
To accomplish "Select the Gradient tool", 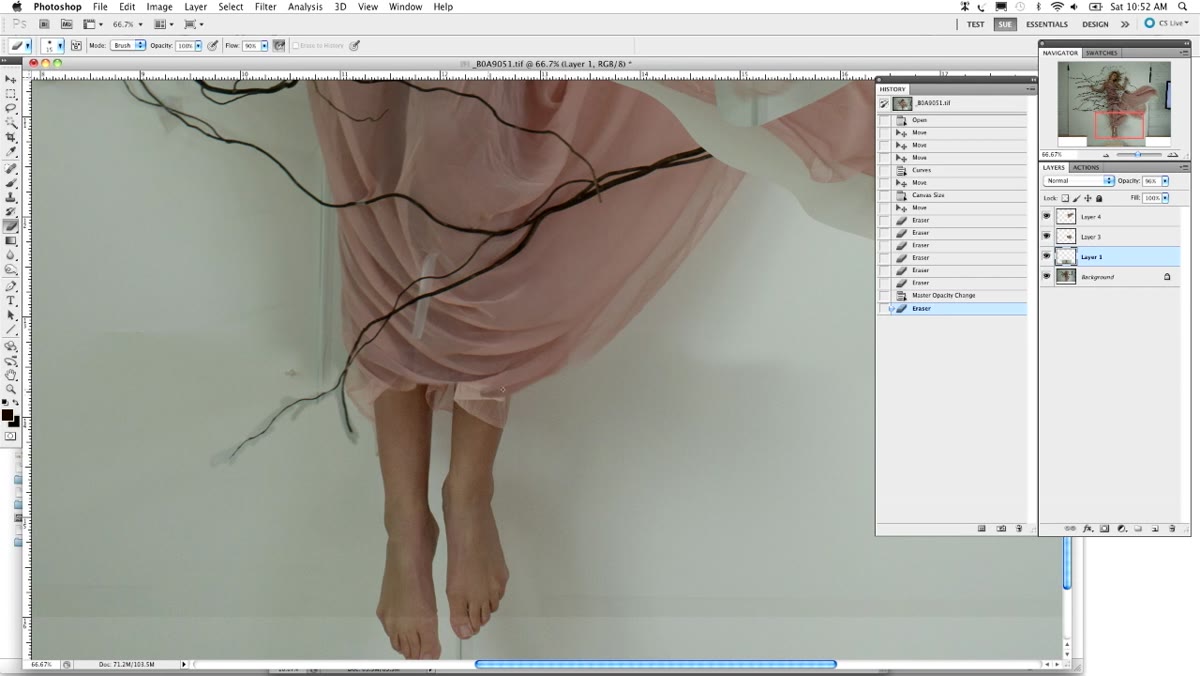I will pyautogui.click(x=11, y=241).
